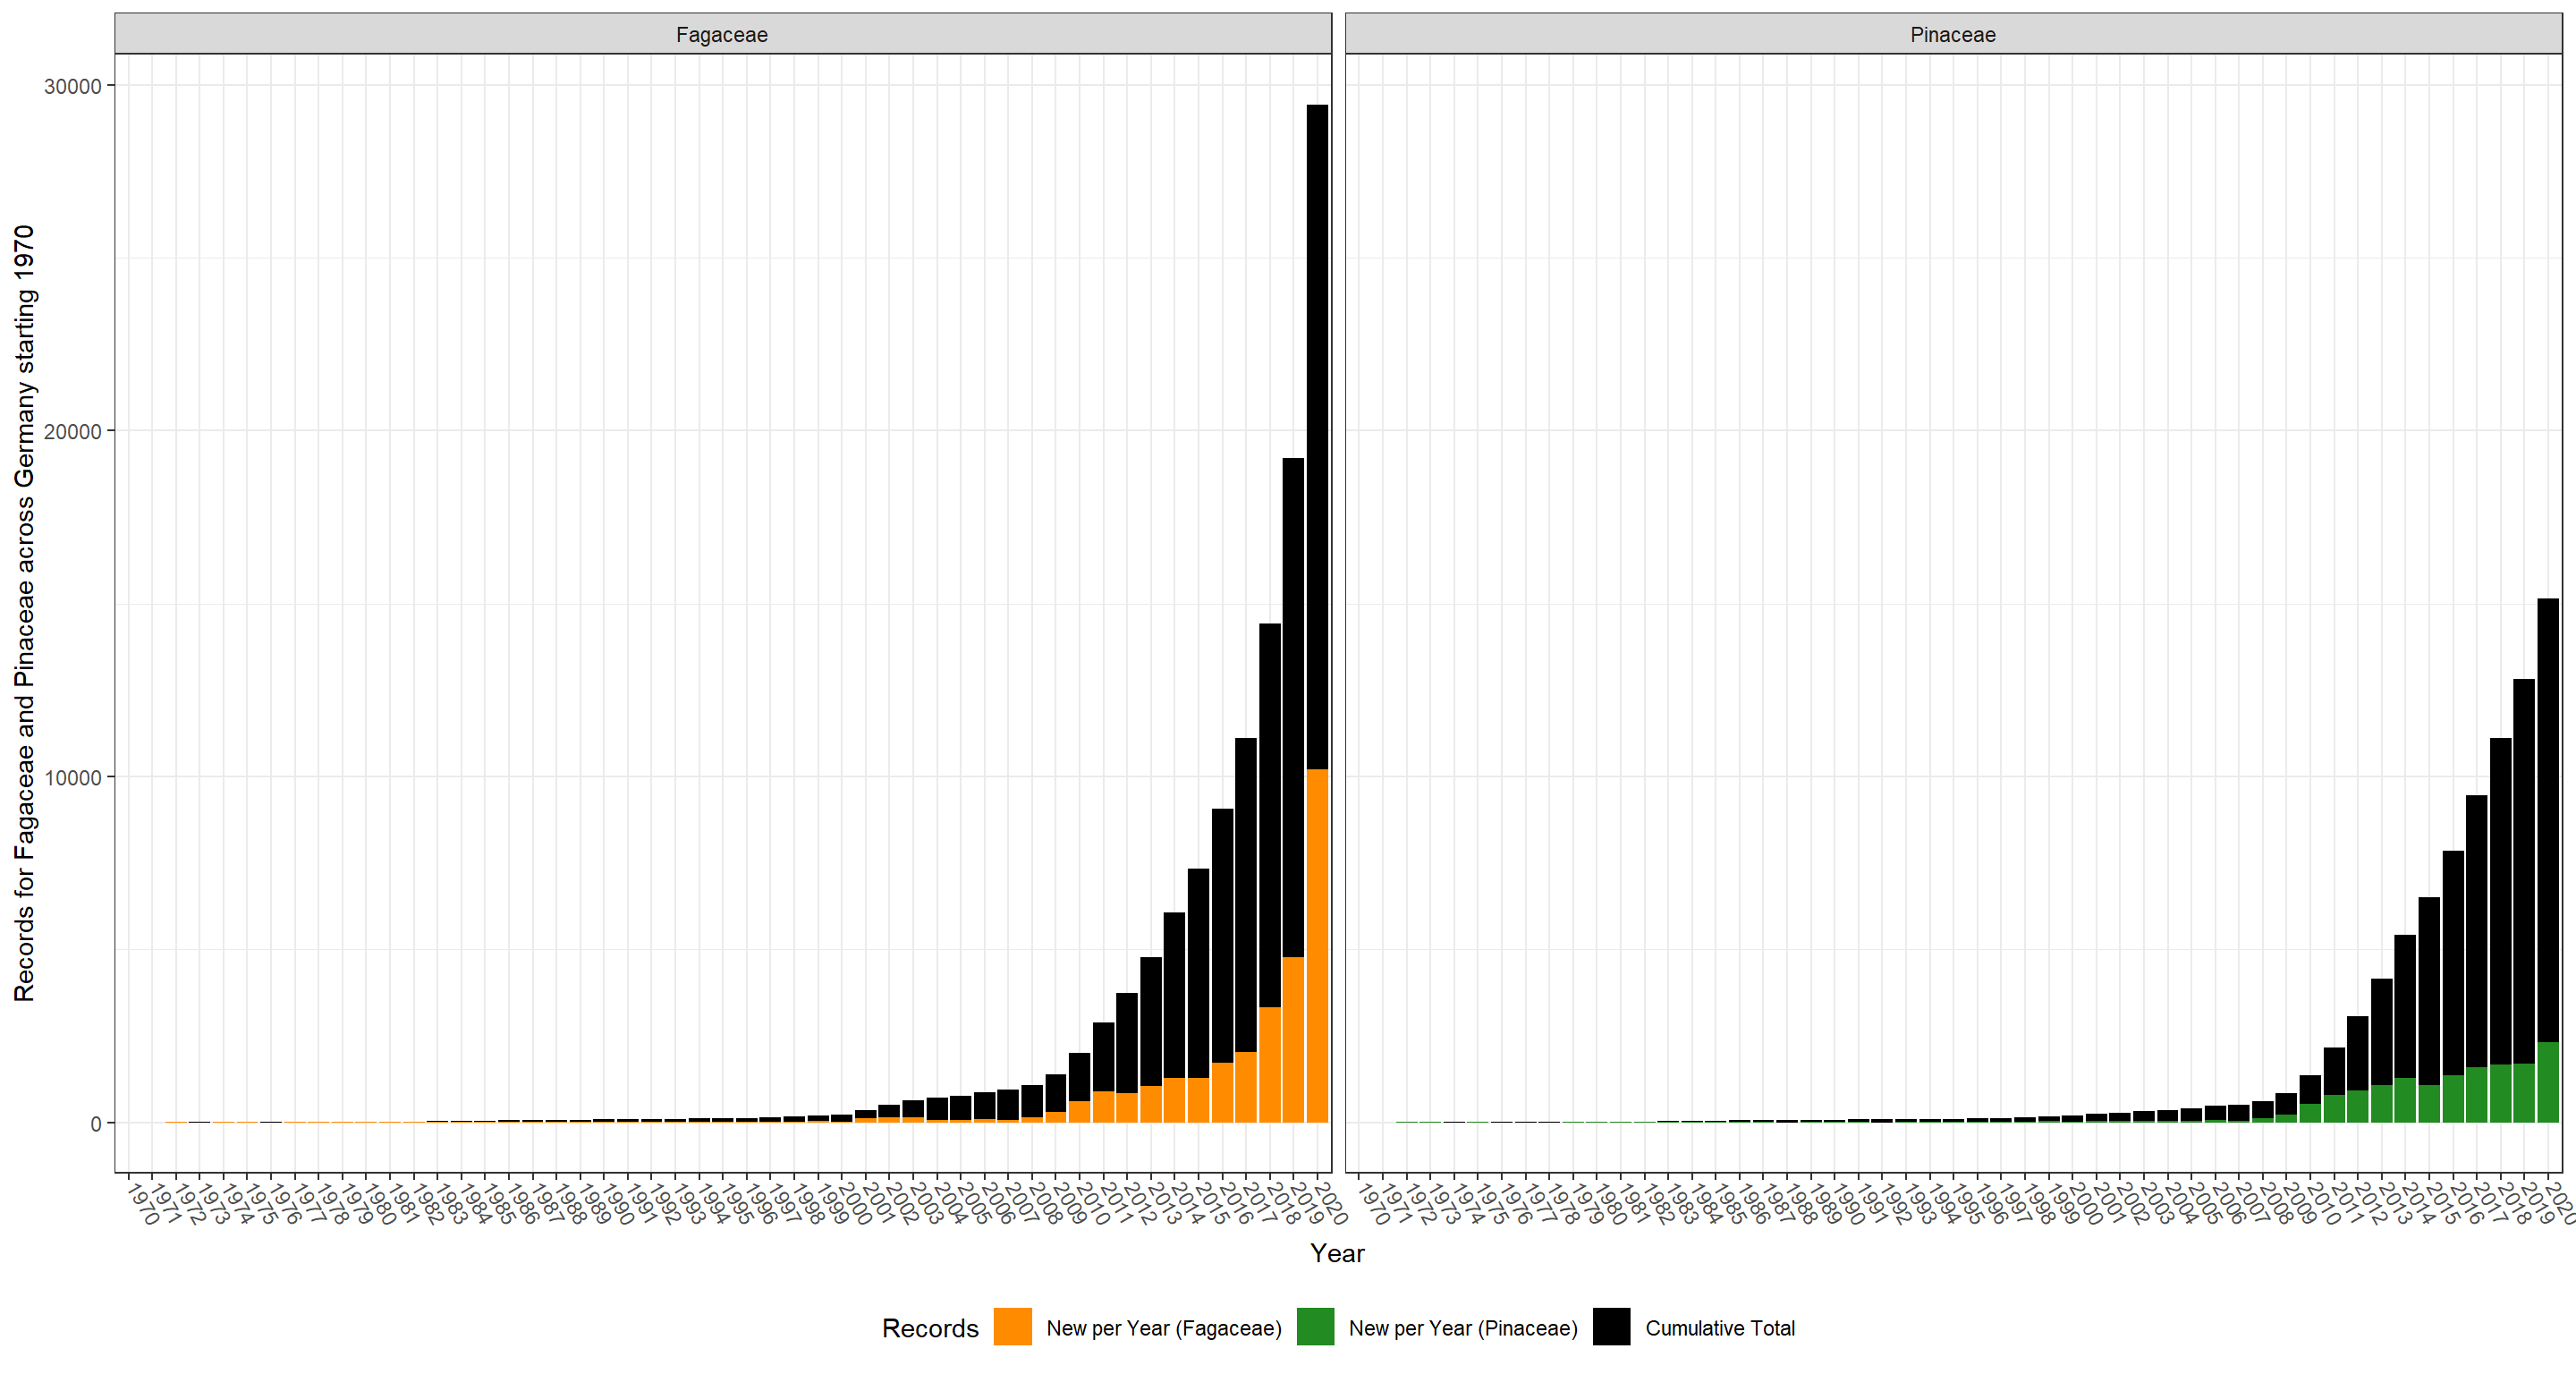Click the 0 y-axis tick label

coord(95,1123)
